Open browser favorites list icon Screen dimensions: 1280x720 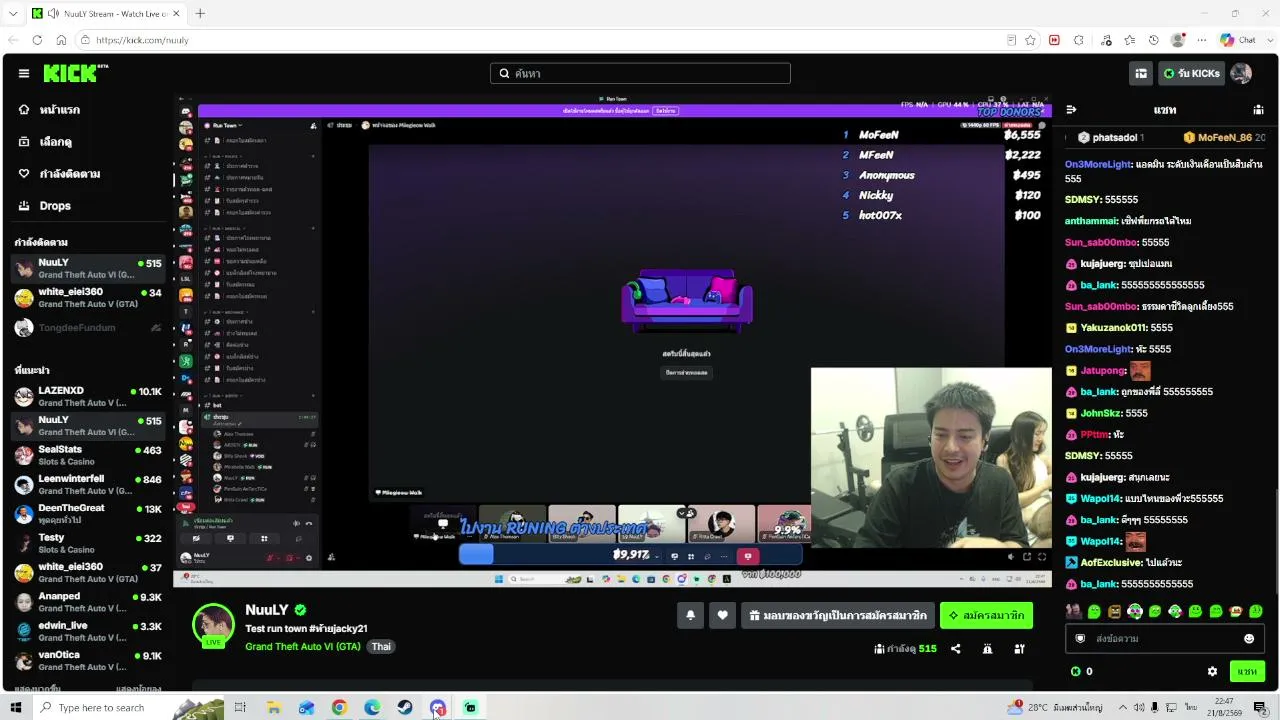pyautogui.click(x=1129, y=40)
